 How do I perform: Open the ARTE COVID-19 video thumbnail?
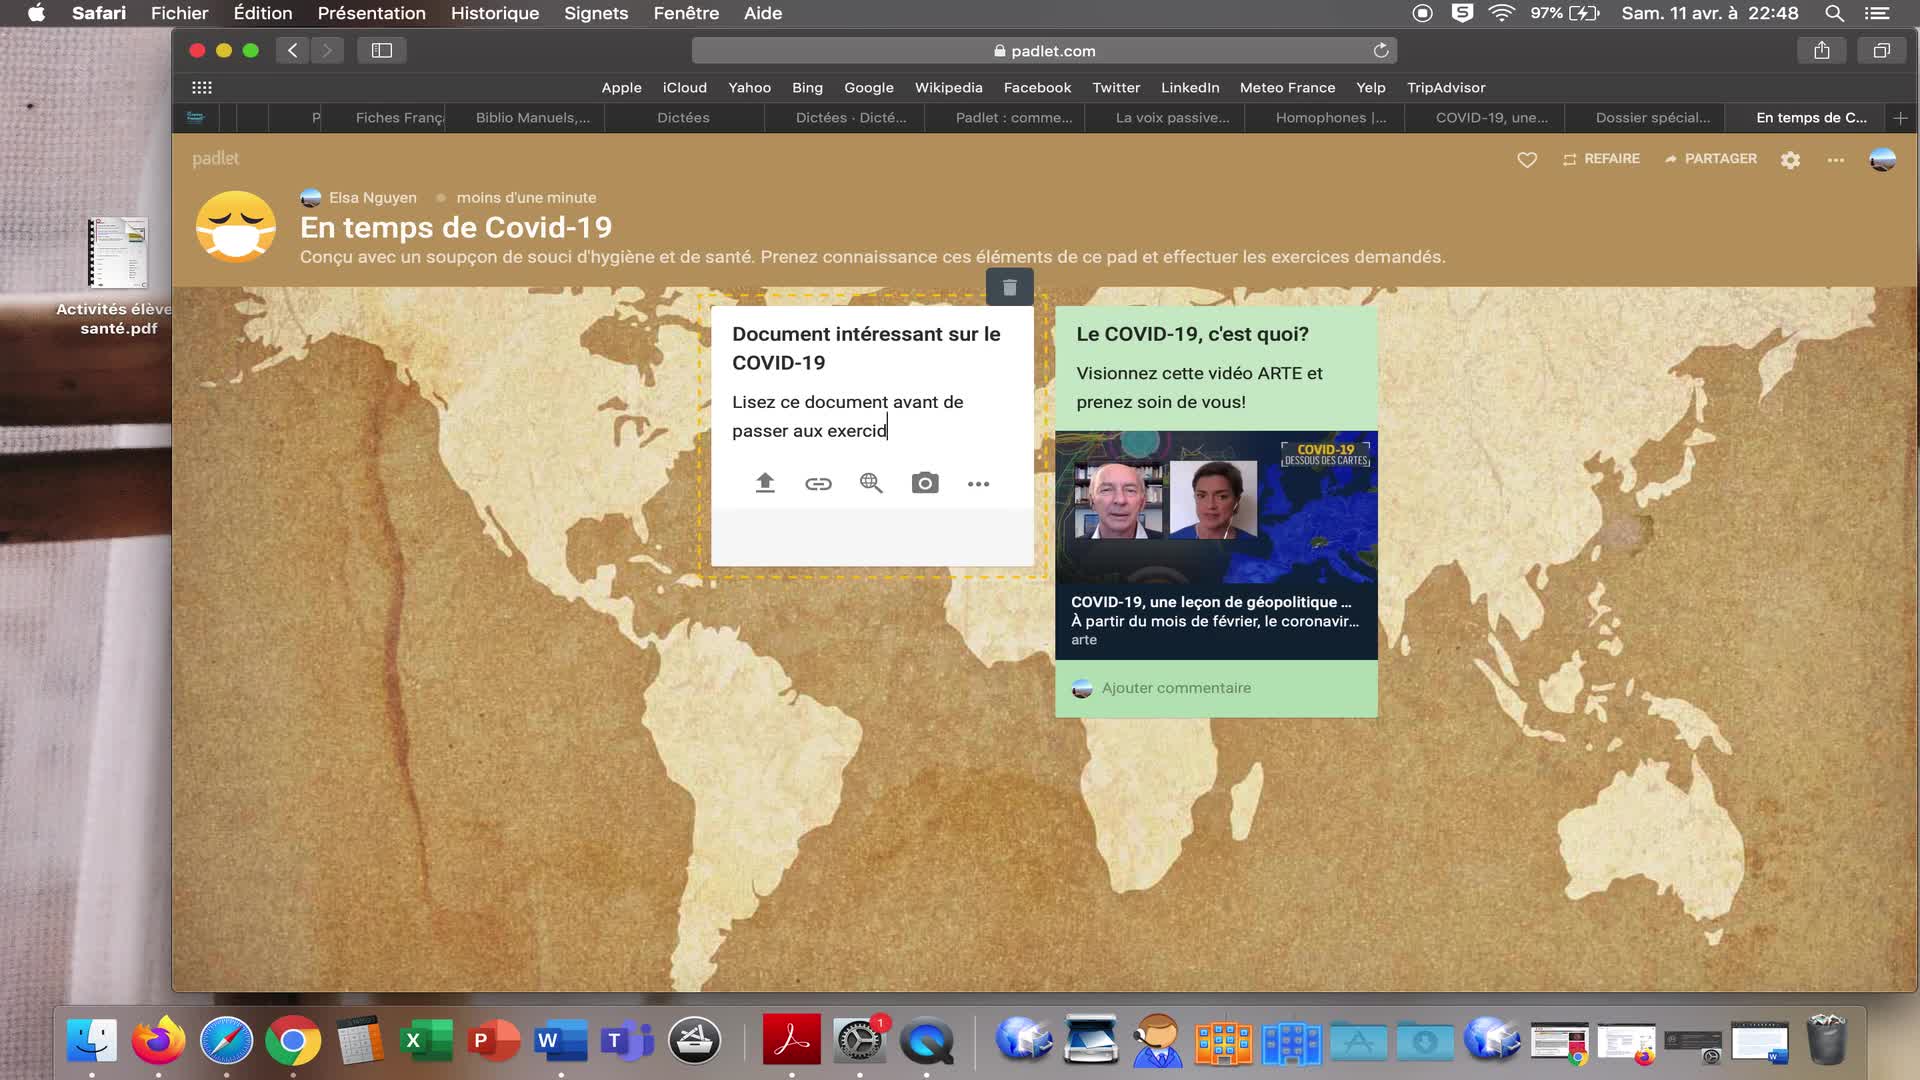coord(1216,508)
